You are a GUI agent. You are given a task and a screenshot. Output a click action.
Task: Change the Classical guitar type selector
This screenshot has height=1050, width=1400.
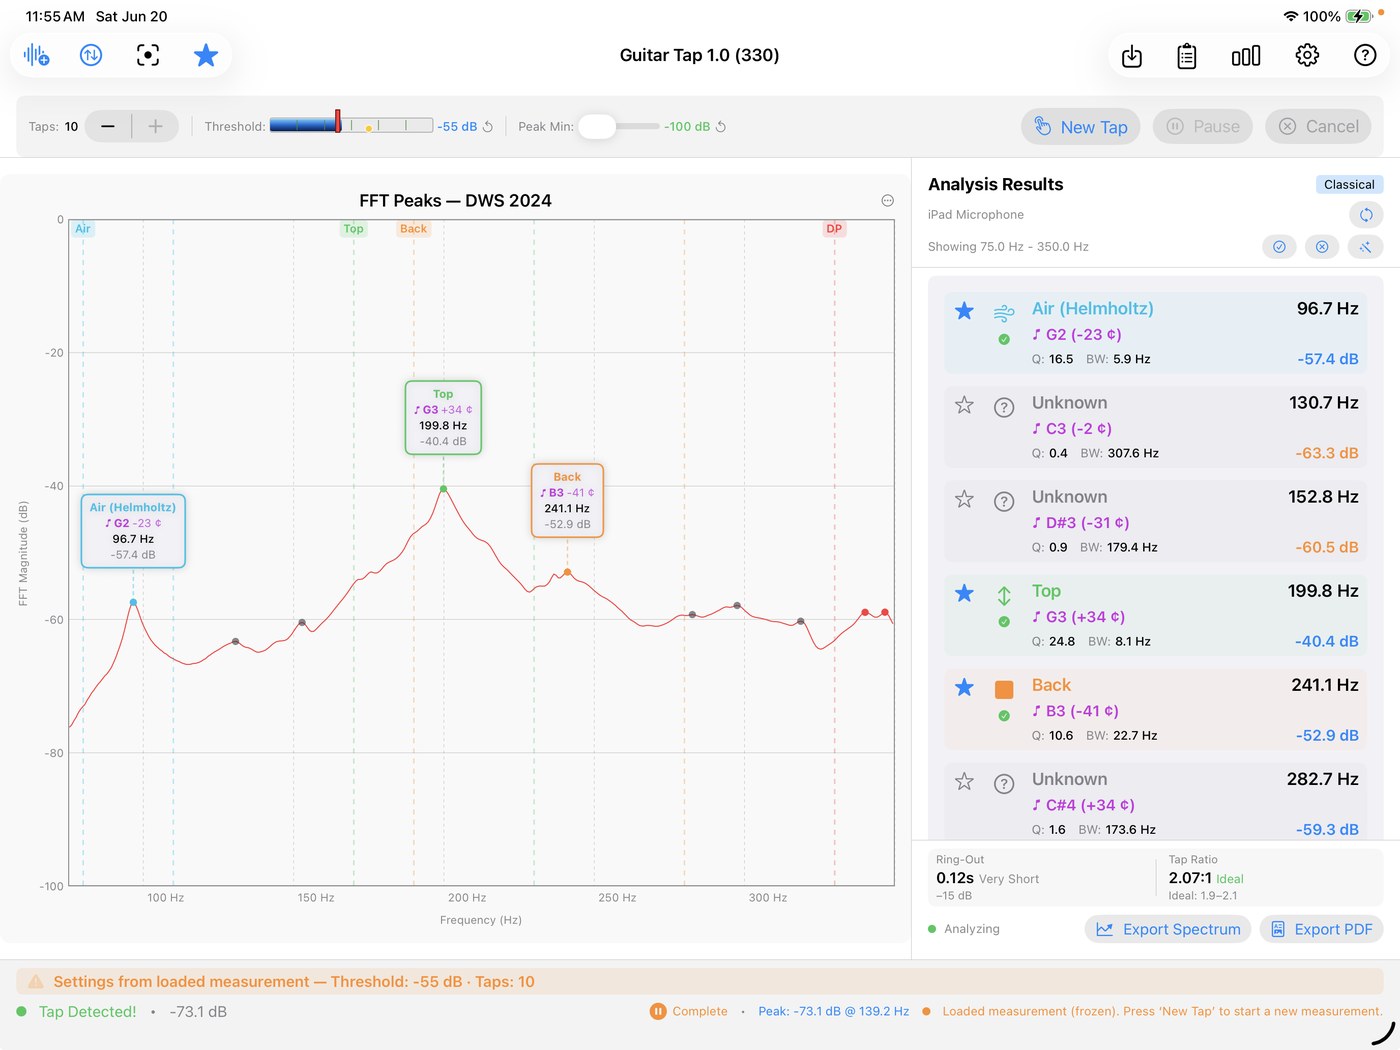[1349, 184]
